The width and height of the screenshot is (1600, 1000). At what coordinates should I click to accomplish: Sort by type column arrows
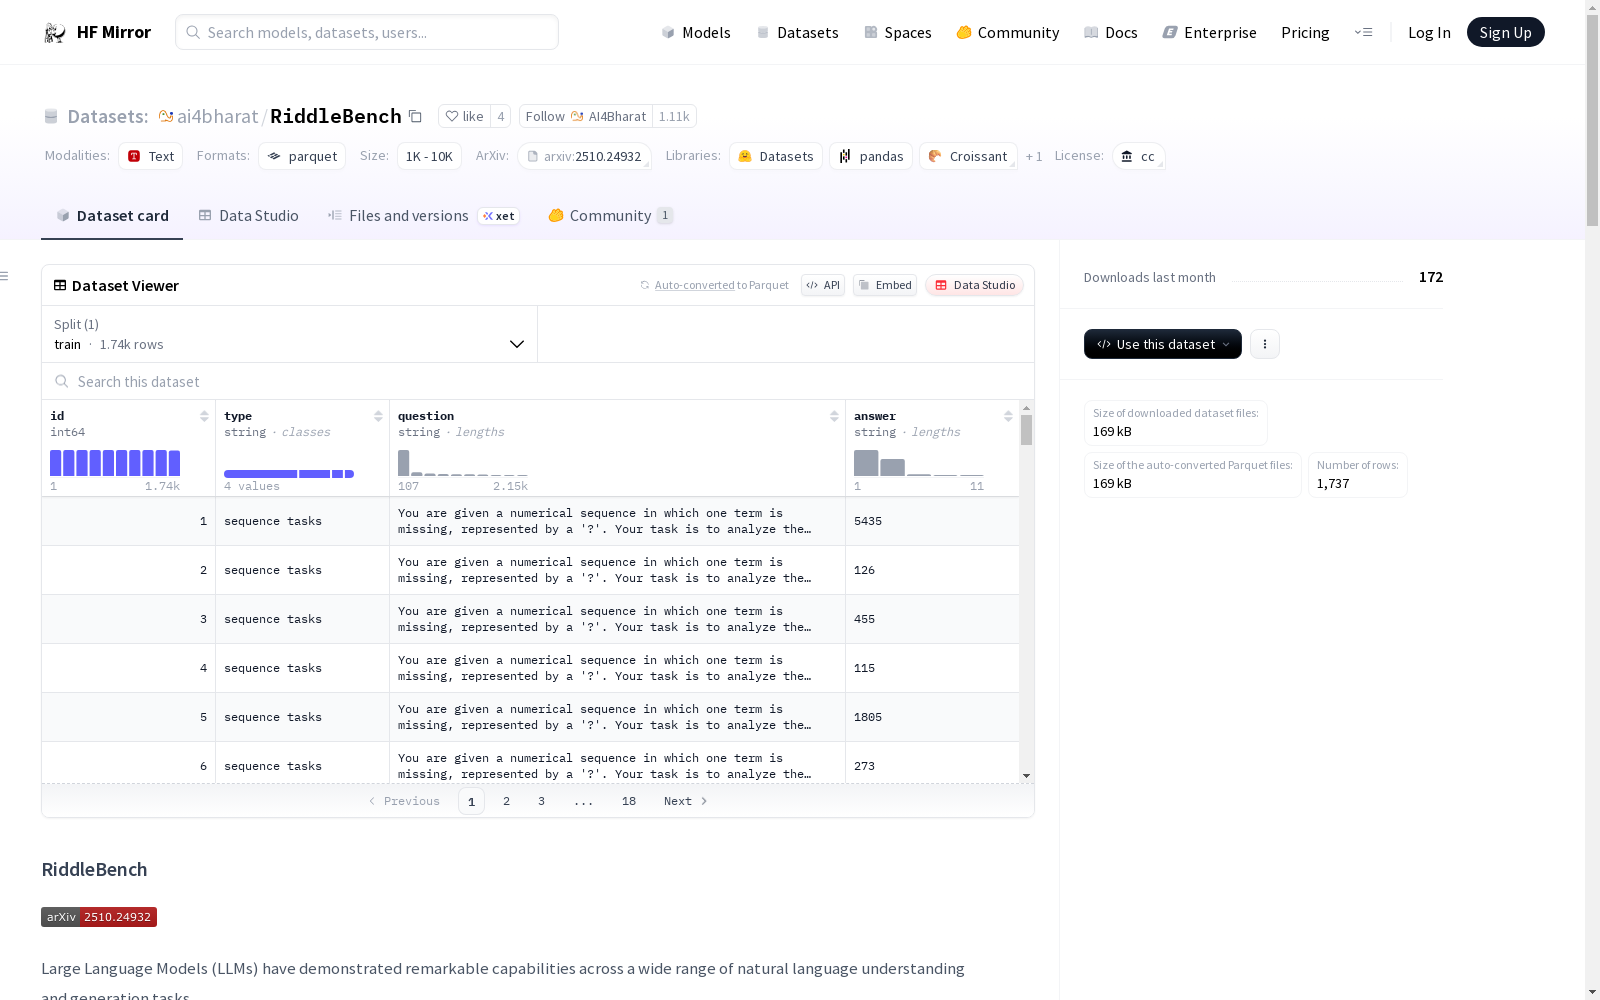pyautogui.click(x=378, y=416)
